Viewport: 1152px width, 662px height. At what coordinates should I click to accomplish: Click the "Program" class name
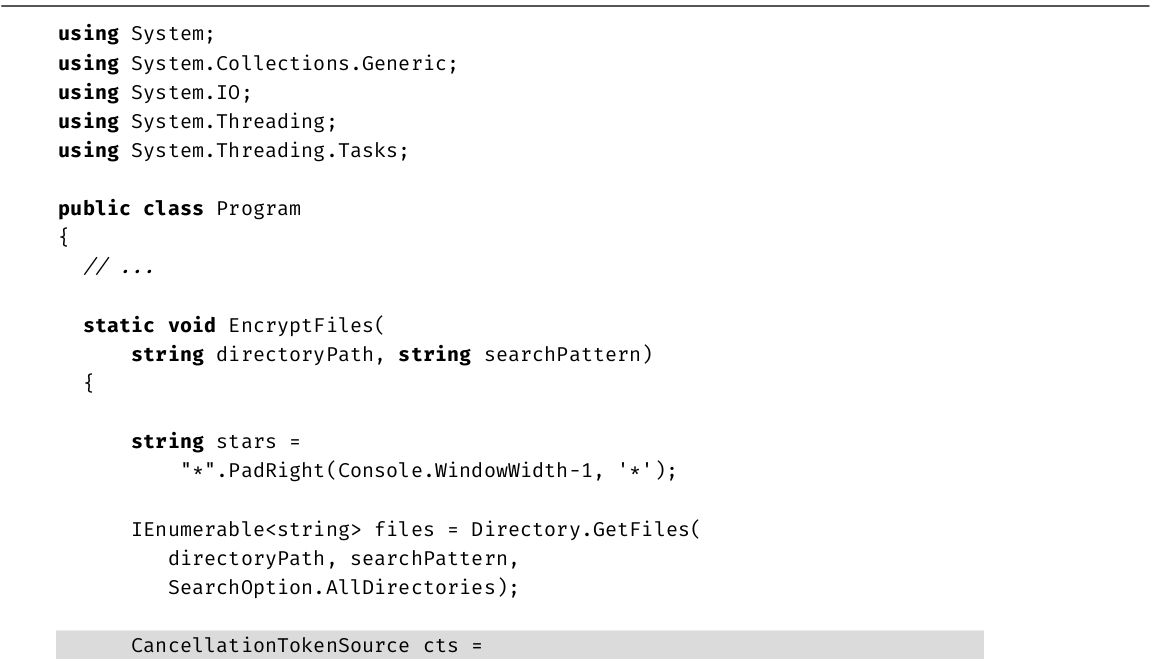pos(258,209)
